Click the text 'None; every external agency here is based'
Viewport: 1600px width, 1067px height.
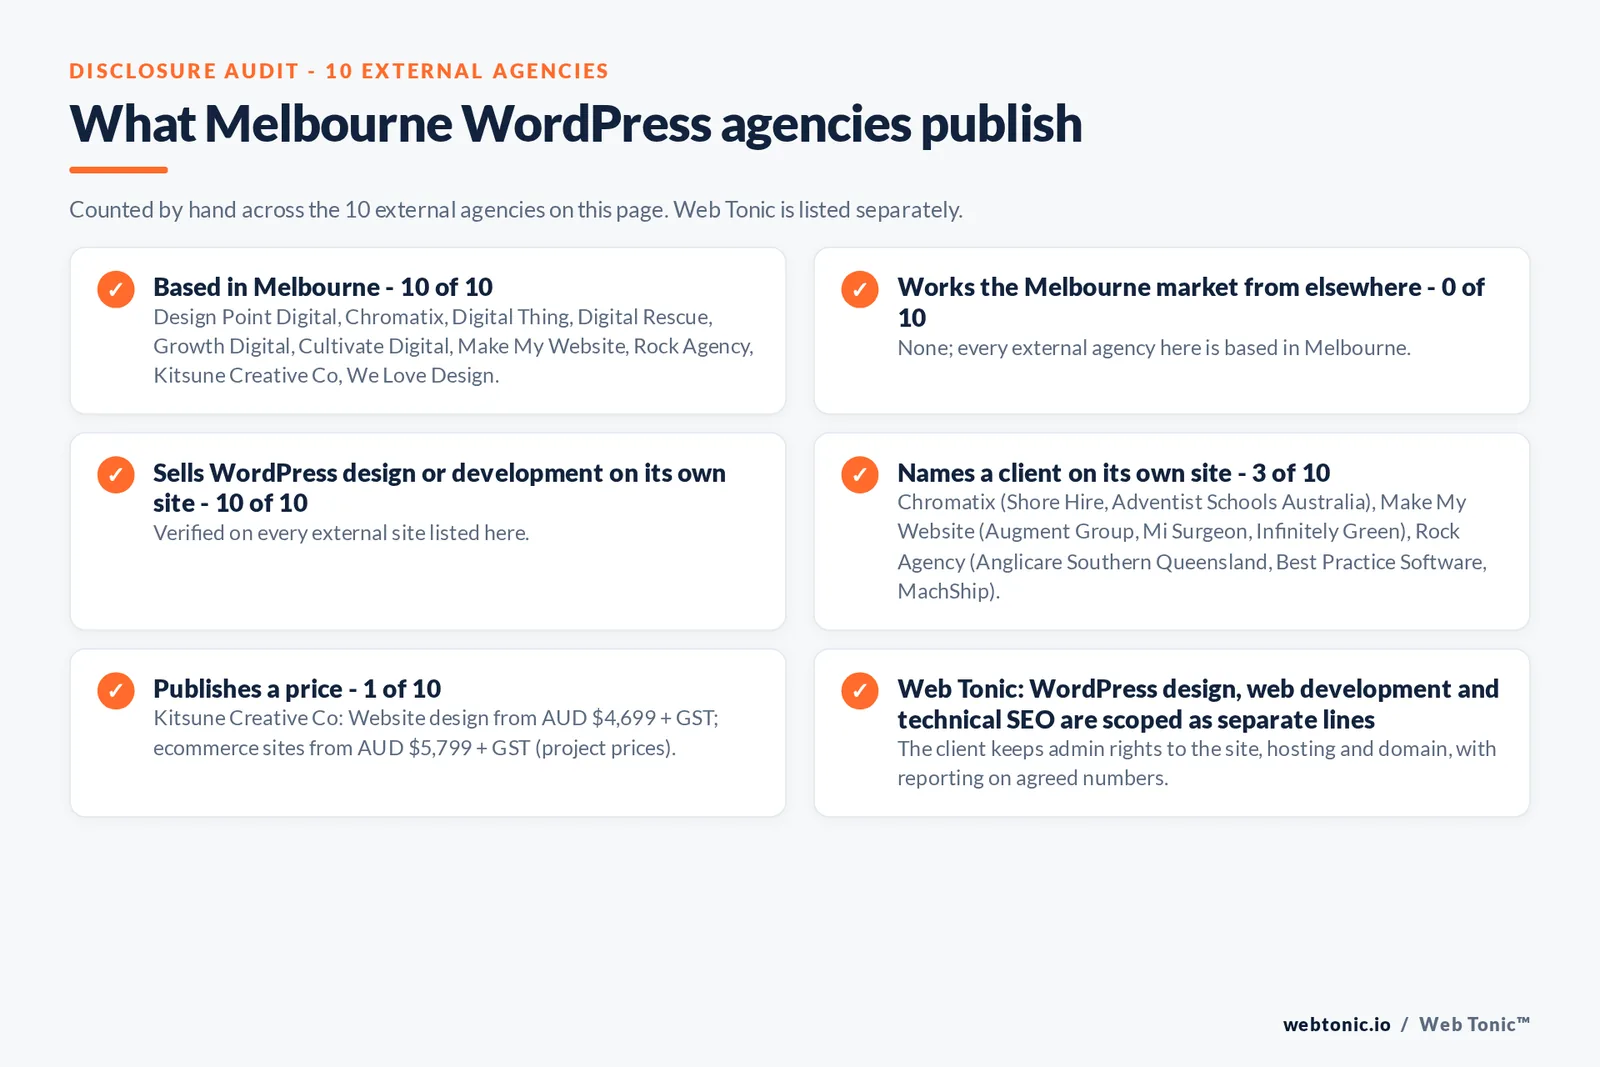tap(1154, 348)
